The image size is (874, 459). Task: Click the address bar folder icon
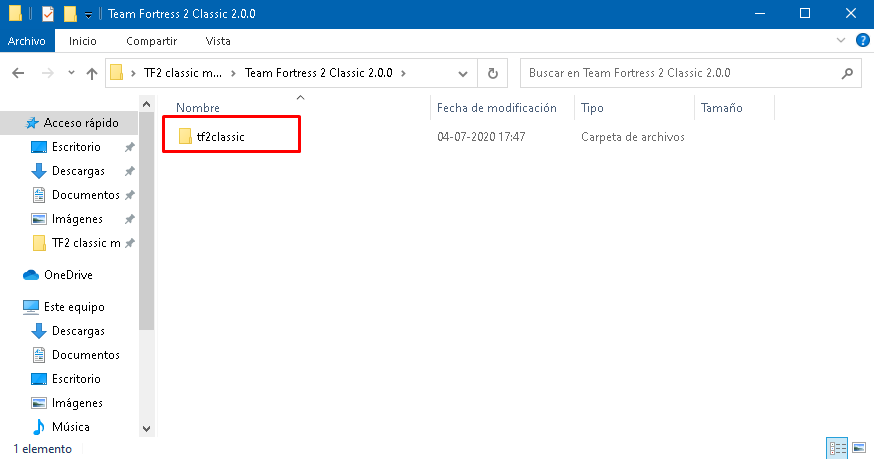[x=116, y=73]
